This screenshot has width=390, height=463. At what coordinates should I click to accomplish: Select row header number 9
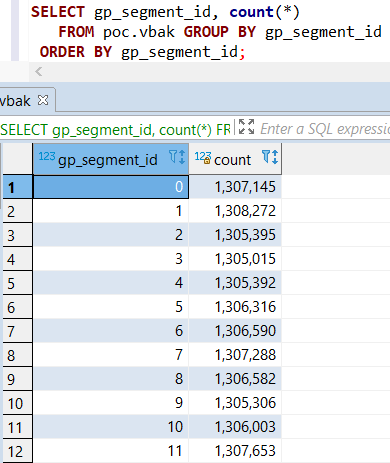17,379
